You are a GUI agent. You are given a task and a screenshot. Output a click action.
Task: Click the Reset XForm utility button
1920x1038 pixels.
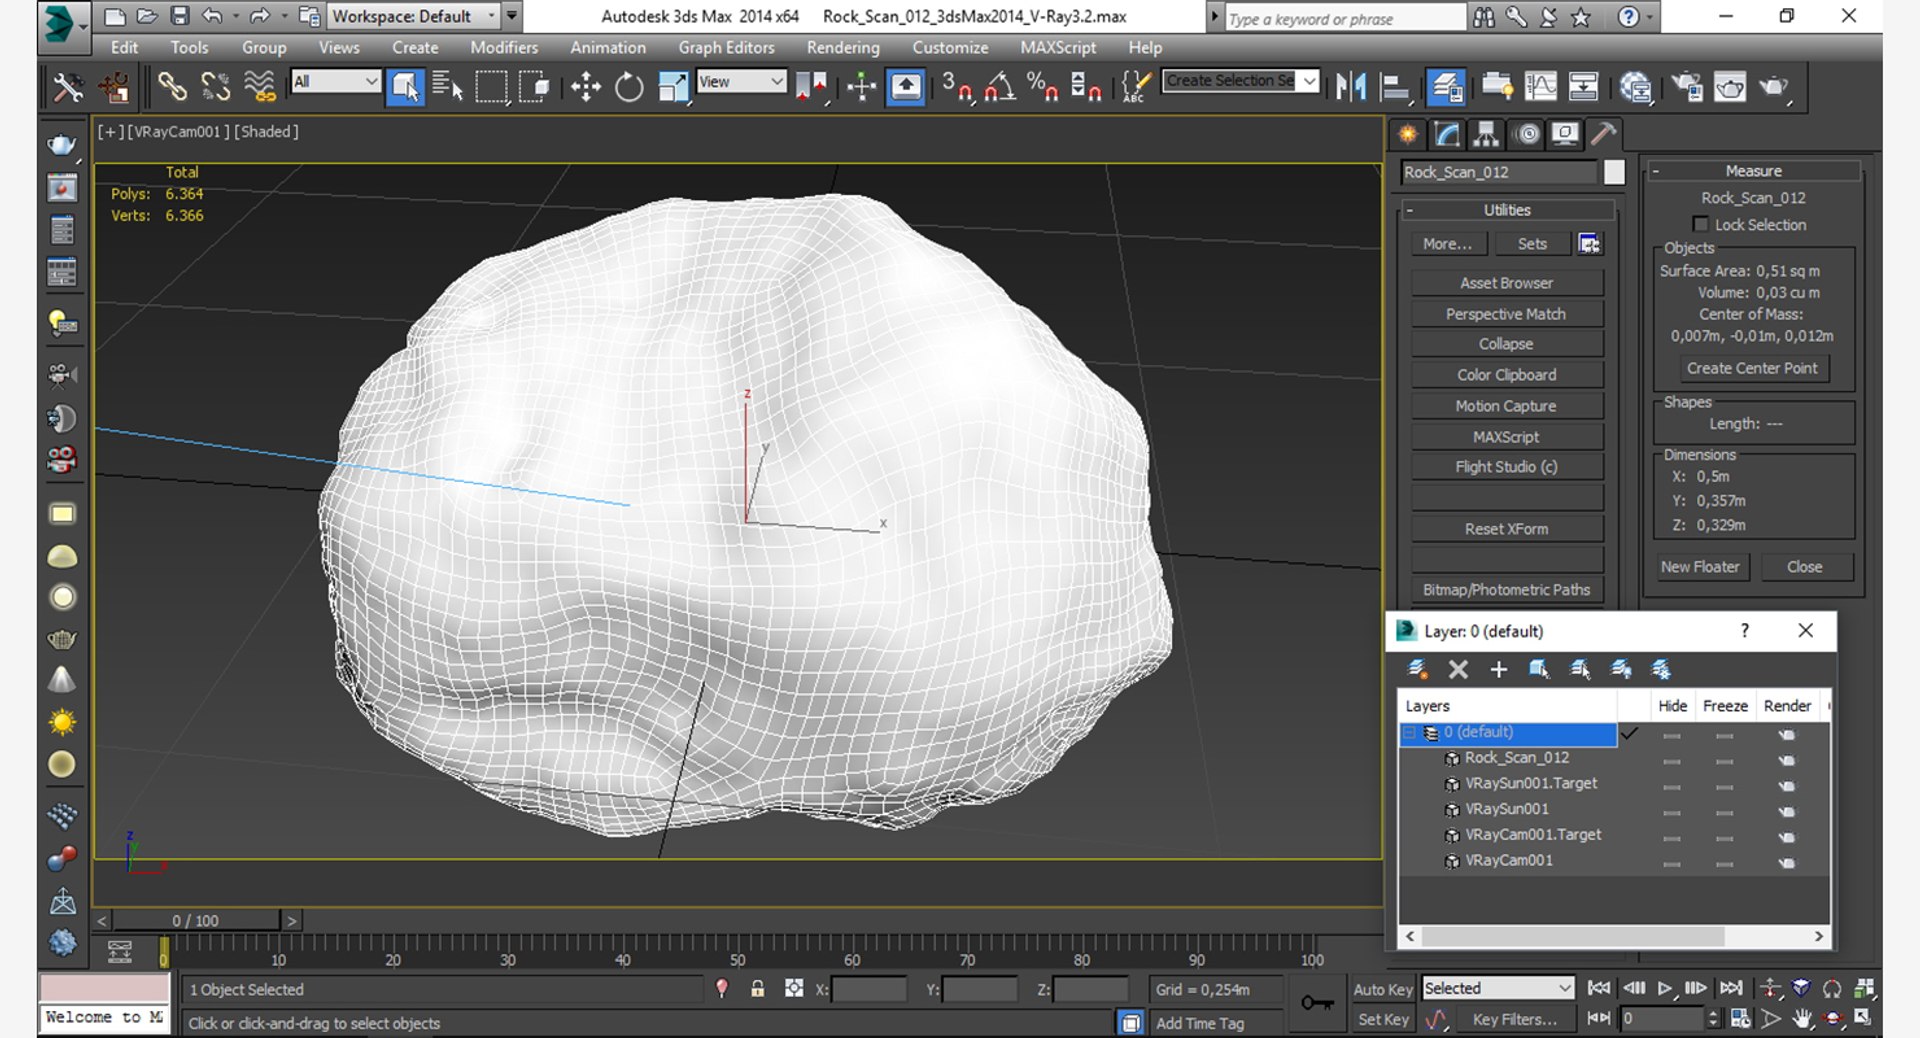(x=1507, y=529)
